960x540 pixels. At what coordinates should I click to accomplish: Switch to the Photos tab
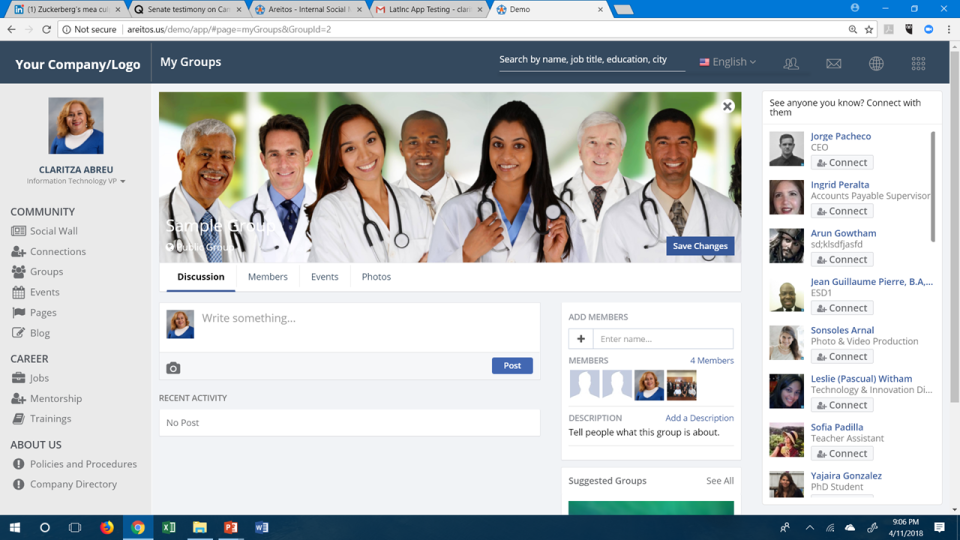[x=376, y=277]
